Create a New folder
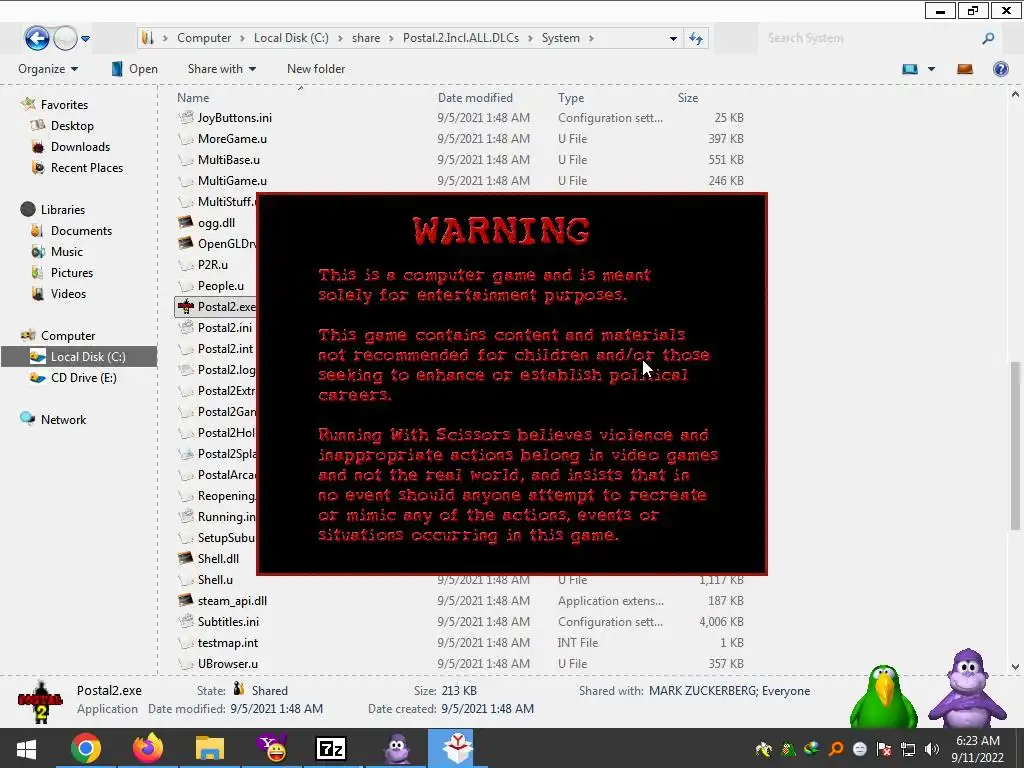 point(316,69)
